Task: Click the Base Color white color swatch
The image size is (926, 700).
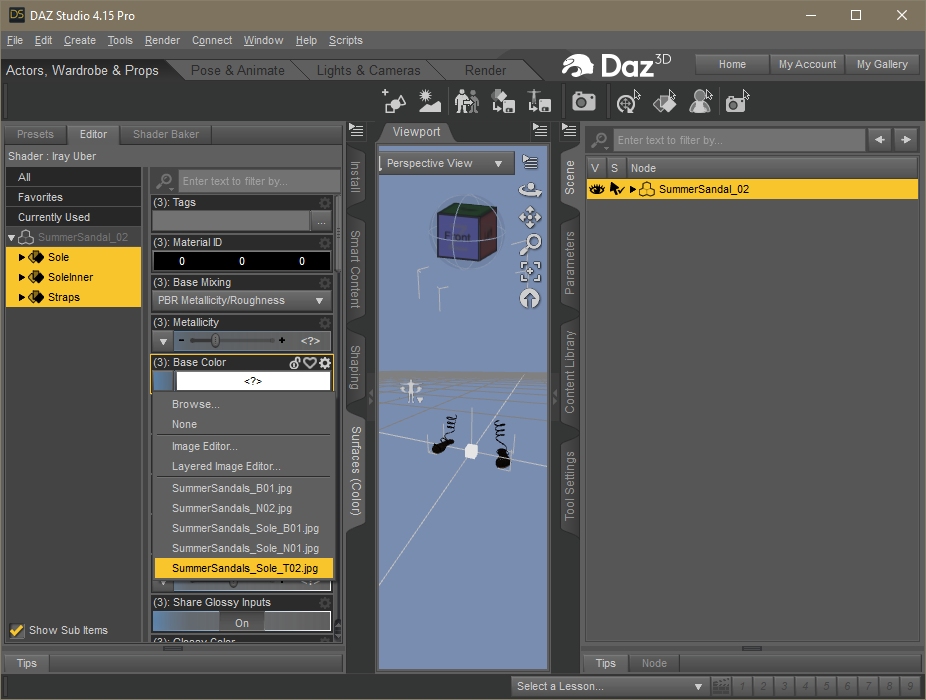Action: (x=253, y=381)
